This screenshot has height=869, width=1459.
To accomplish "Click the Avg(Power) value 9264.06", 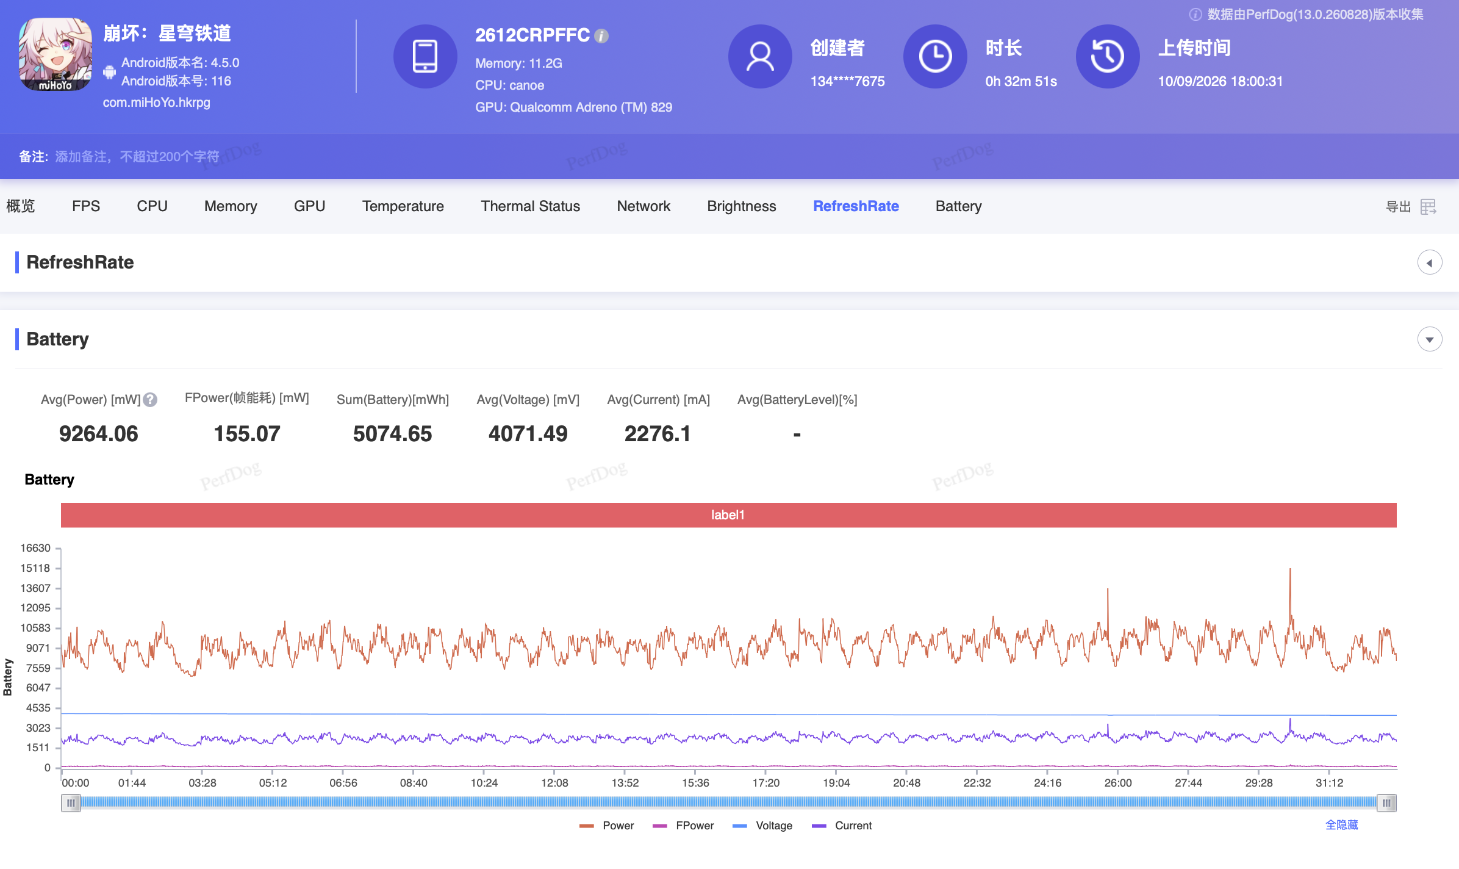I will coord(99,434).
